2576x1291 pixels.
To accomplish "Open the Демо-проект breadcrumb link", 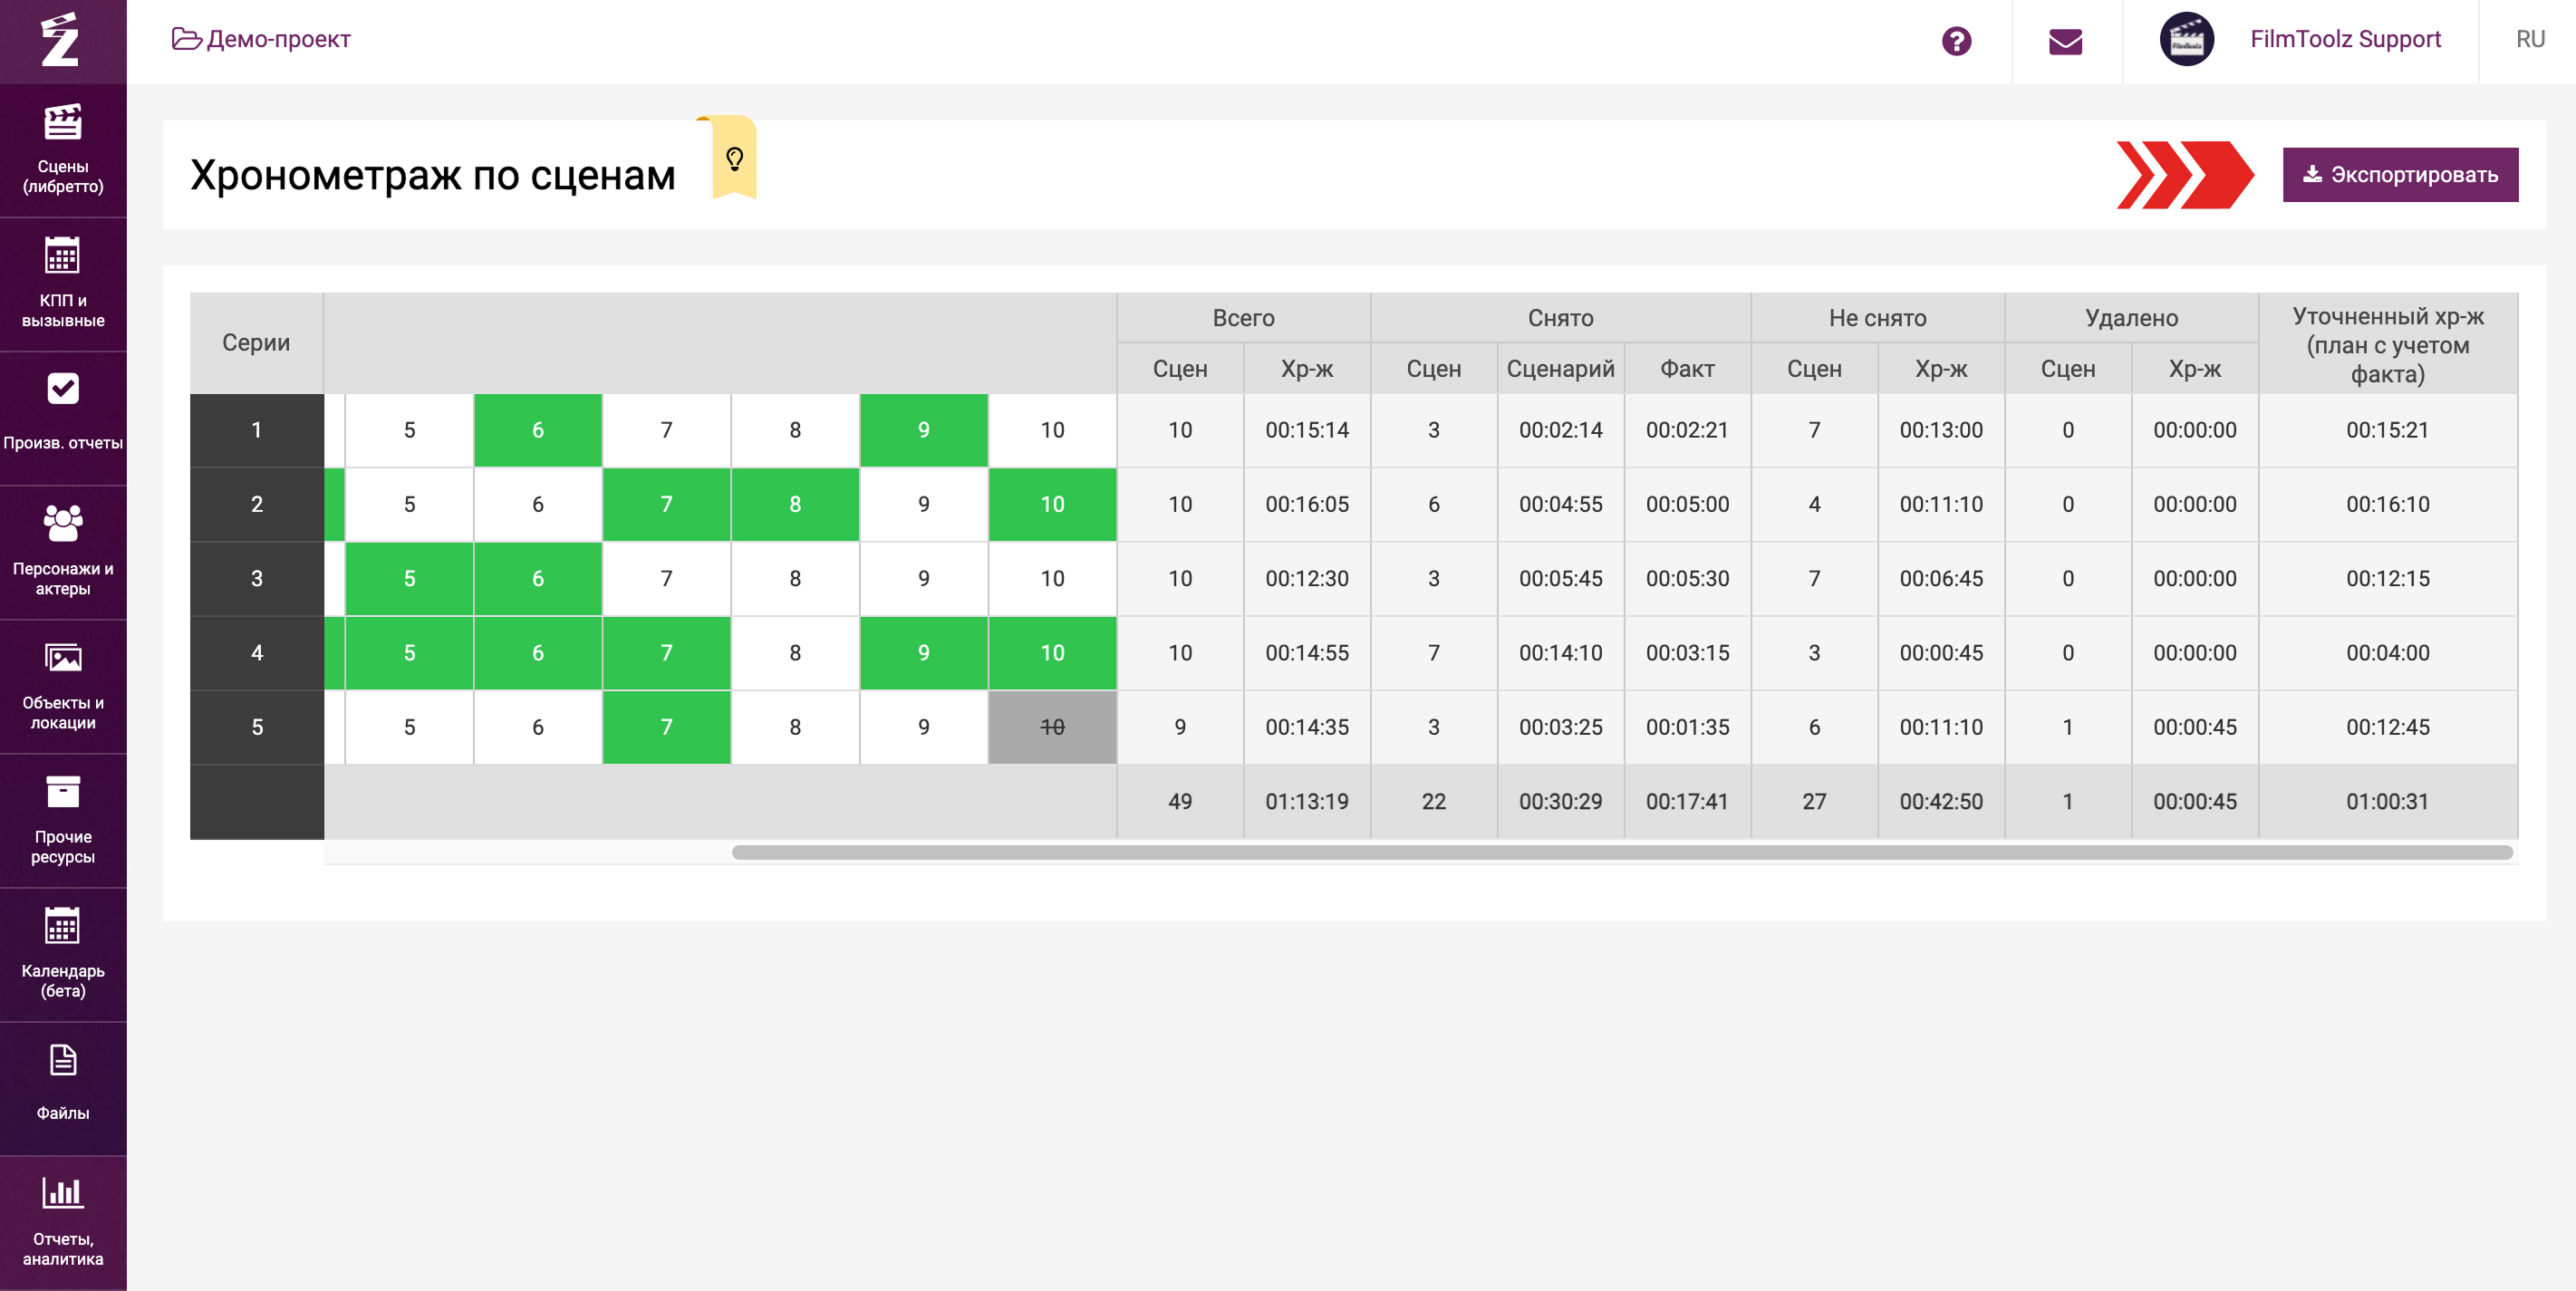I will [x=262, y=39].
